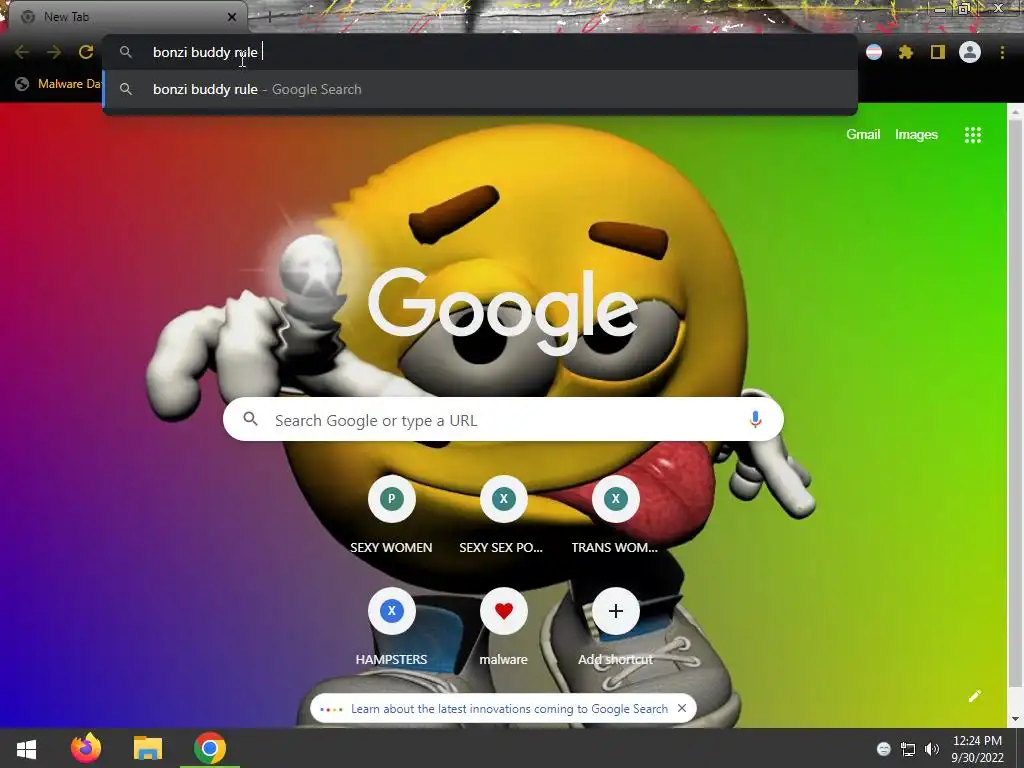1024x768 pixels.
Task: Open the network icon in system tray
Action: [x=908, y=749]
